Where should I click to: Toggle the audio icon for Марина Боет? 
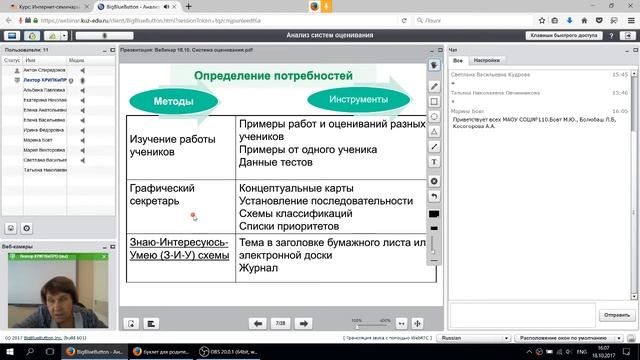coord(83,140)
